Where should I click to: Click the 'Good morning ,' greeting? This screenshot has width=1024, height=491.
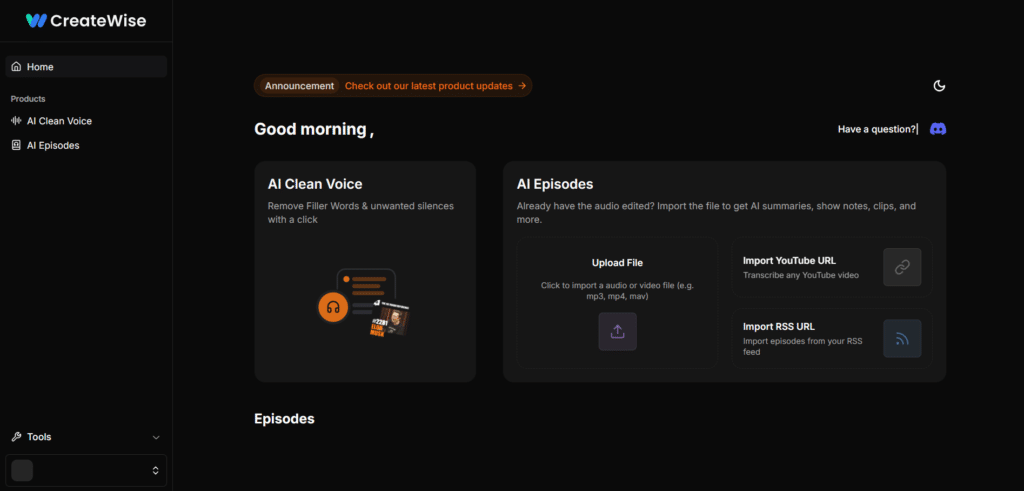click(314, 129)
